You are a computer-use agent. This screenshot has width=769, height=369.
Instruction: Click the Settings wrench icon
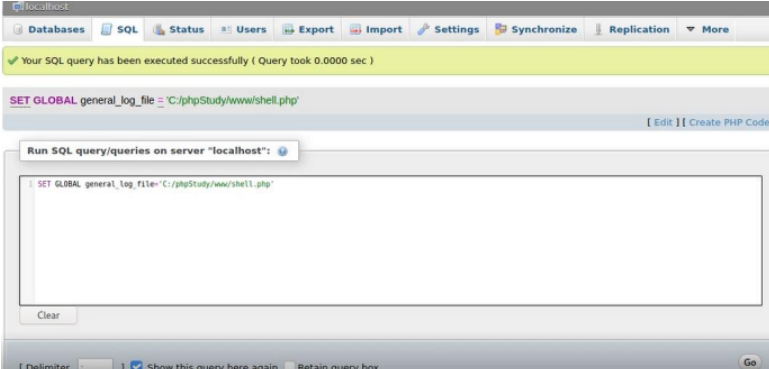pos(423,30)
